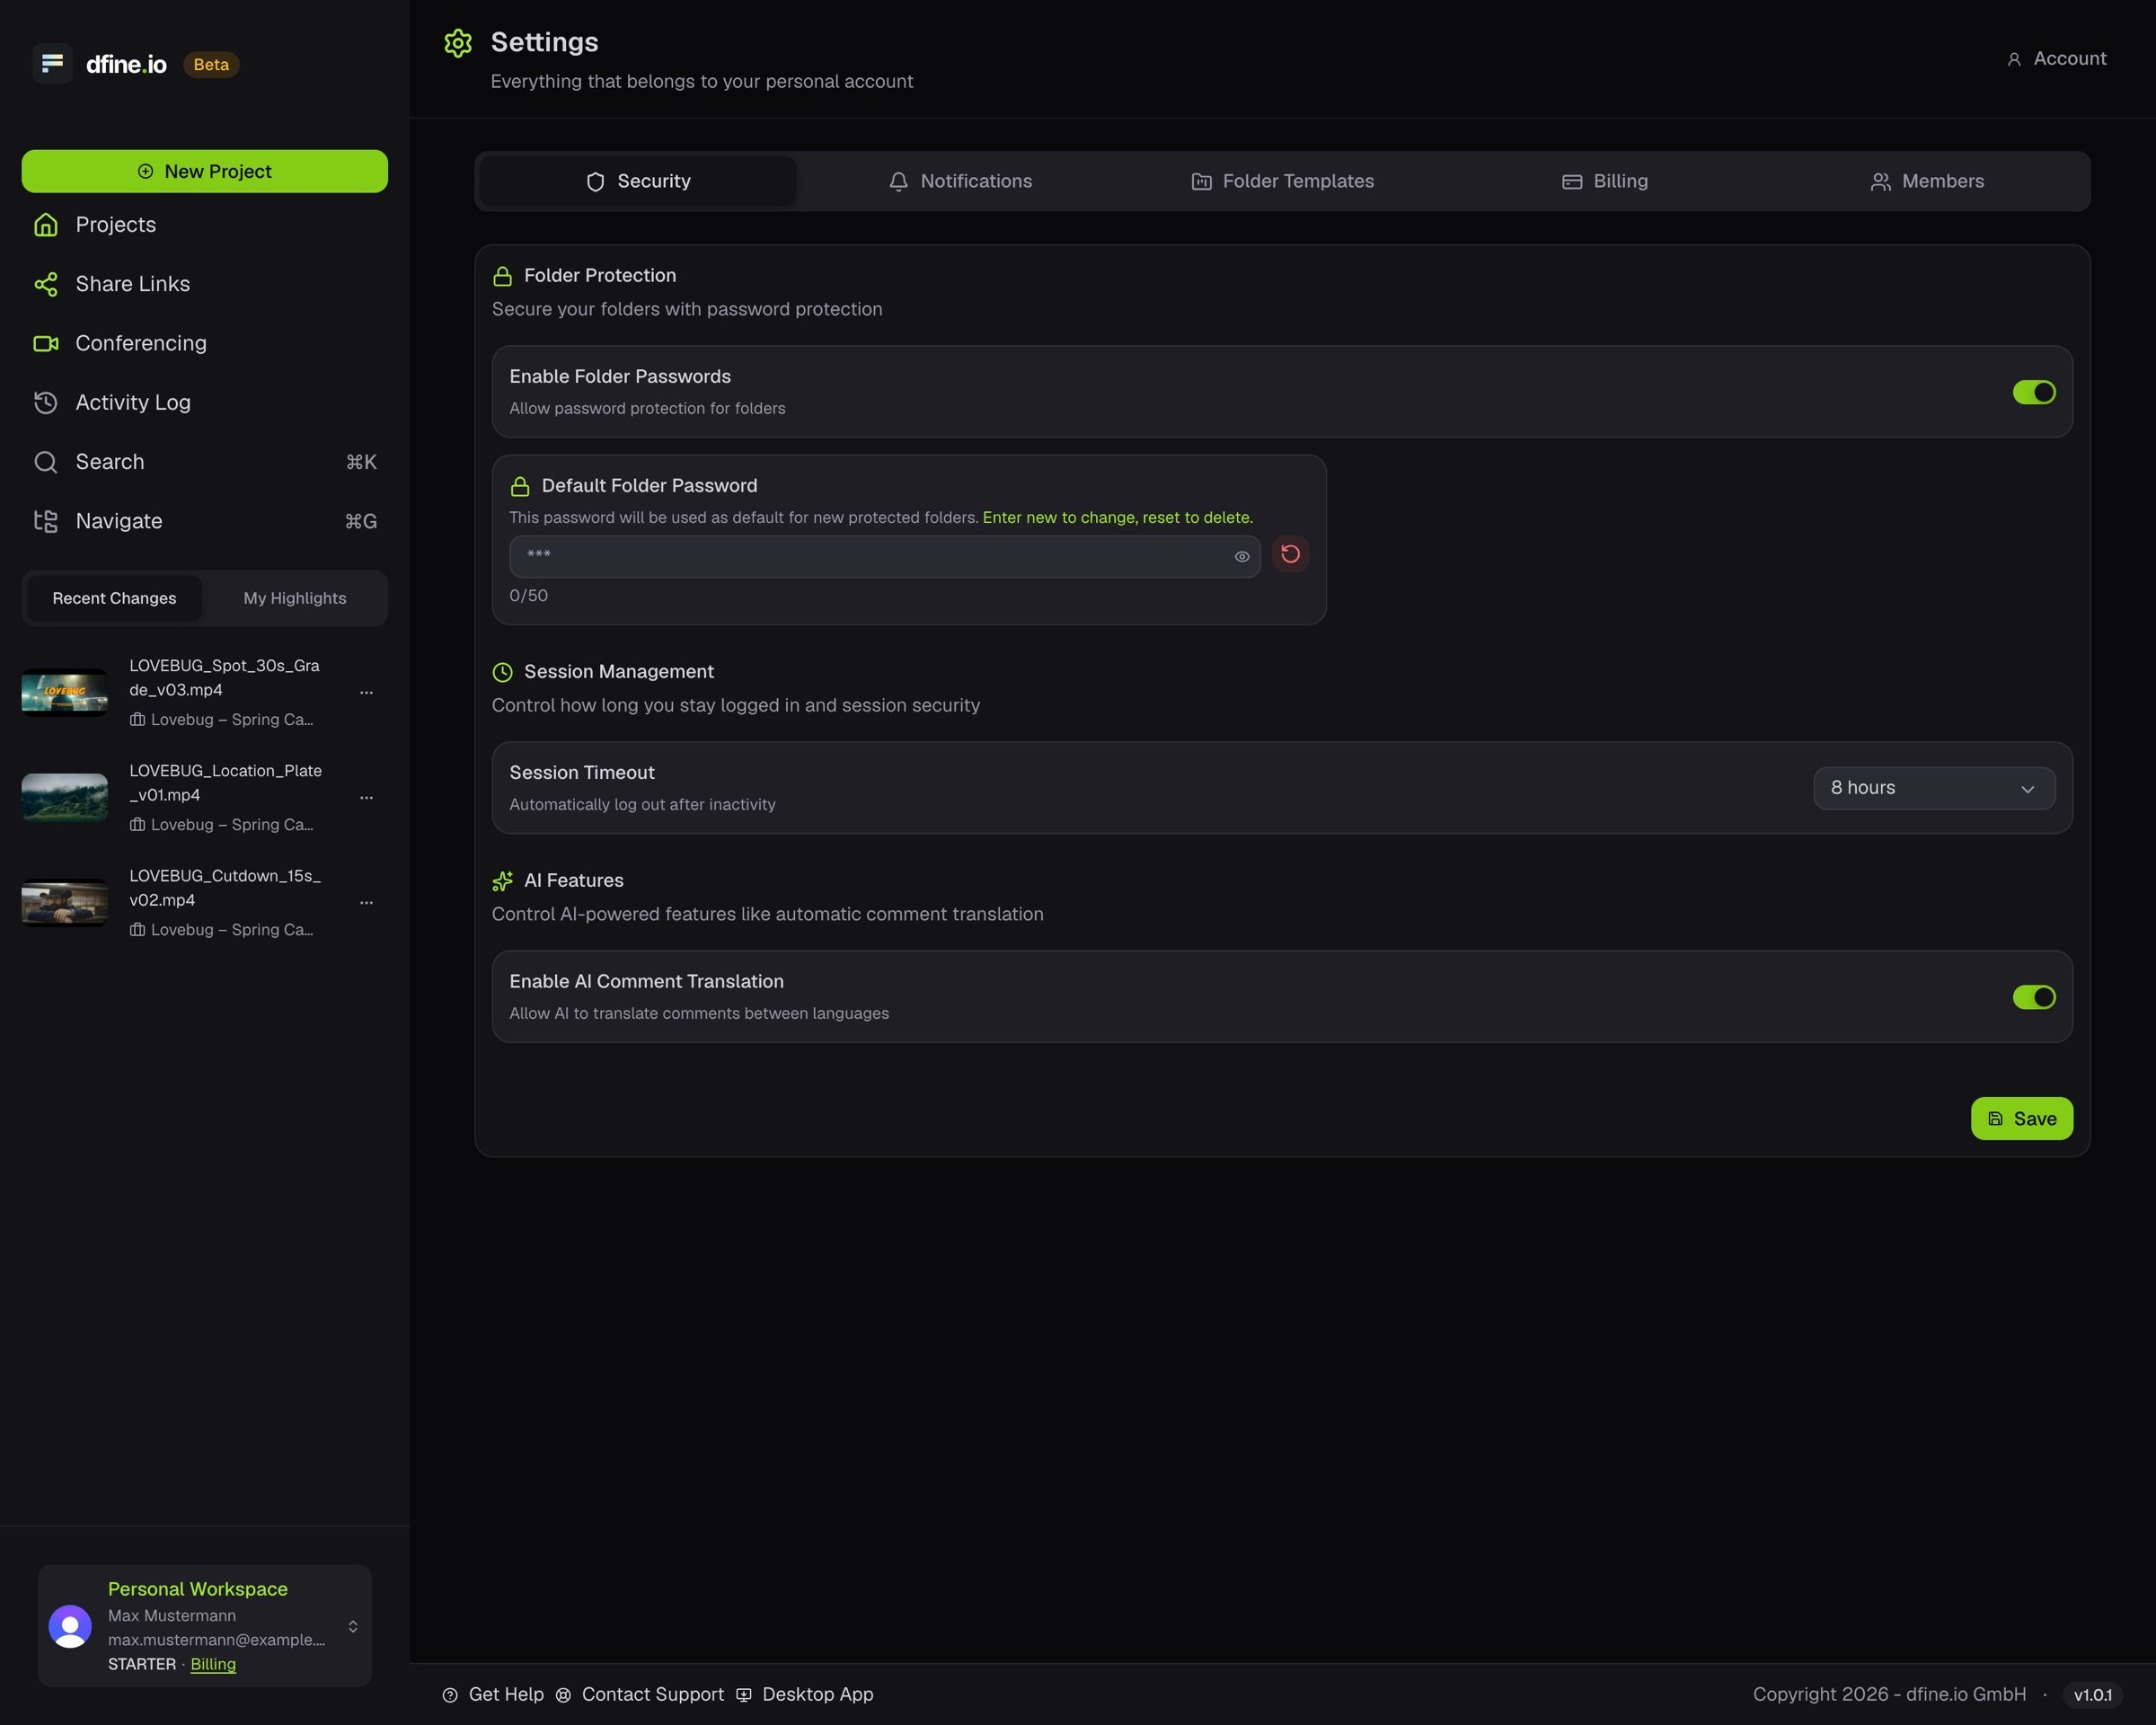Toggle Enable AI Comment Translation switch
Image resolution: width=2156 pixels, height=1725 pixels.
[2034, 997]
